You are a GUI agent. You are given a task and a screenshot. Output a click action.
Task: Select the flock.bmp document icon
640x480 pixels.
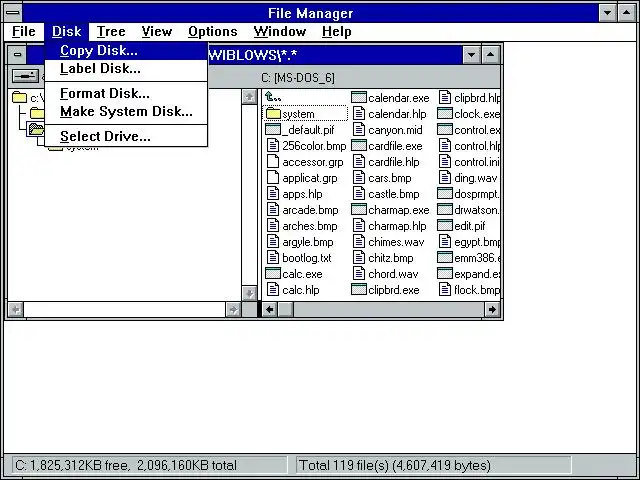point(445,290)
